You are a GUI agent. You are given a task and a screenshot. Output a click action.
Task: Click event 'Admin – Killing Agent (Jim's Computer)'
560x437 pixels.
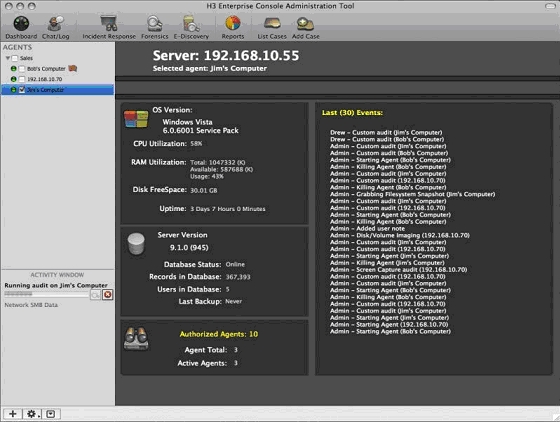pyautogui.click(x=387, y=263)
